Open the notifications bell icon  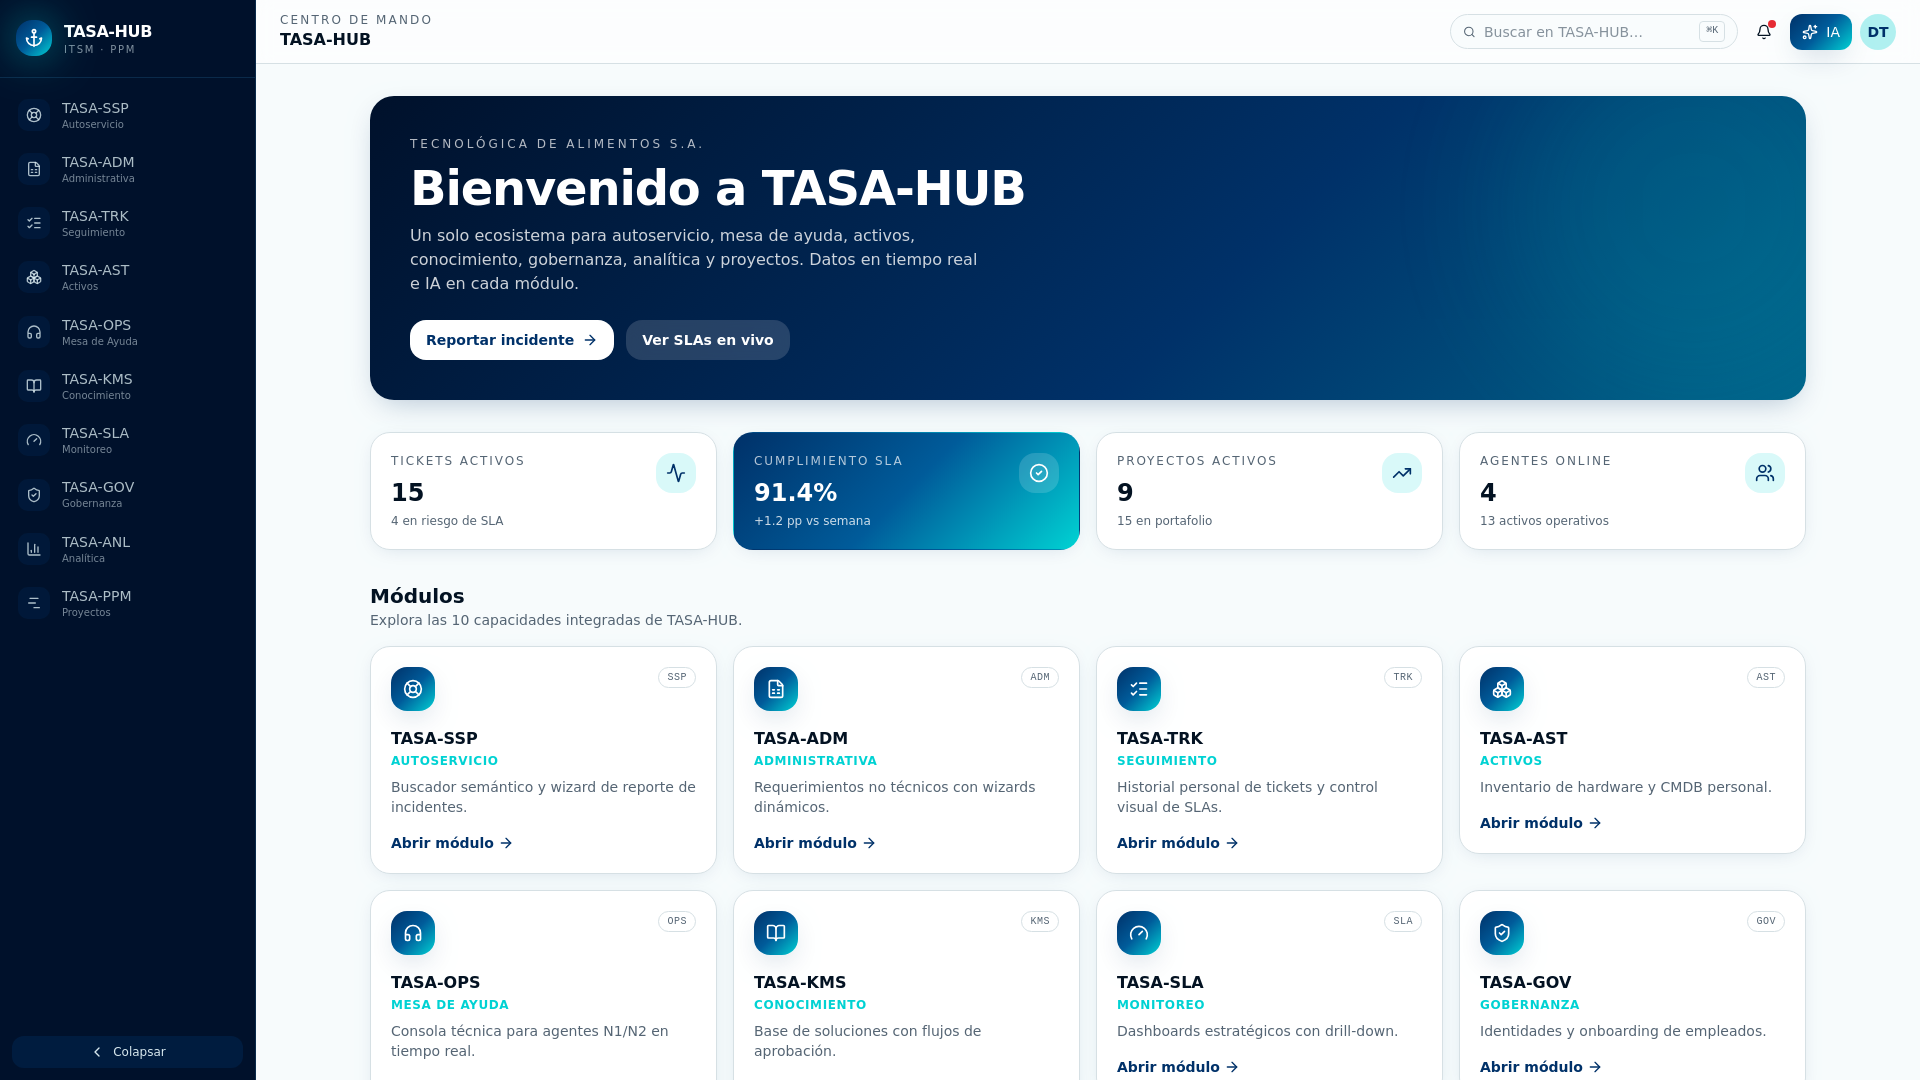pyautogui.click(x=1764, y=32)
